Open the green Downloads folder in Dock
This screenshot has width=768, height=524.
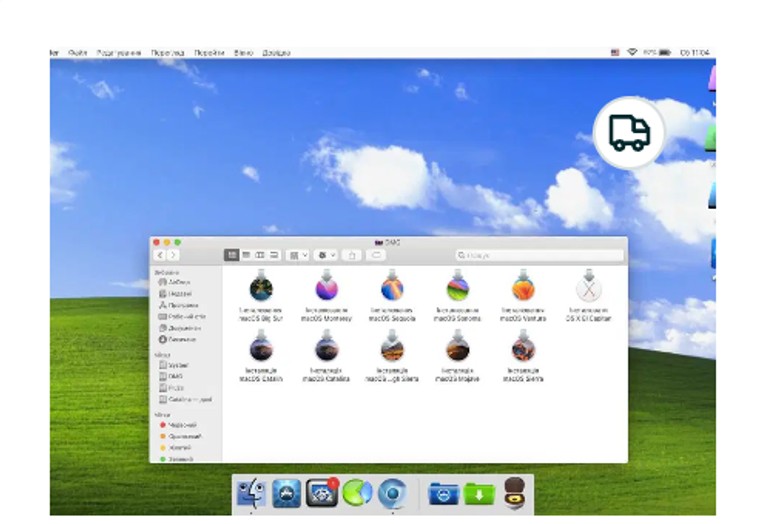click(480, 494)
